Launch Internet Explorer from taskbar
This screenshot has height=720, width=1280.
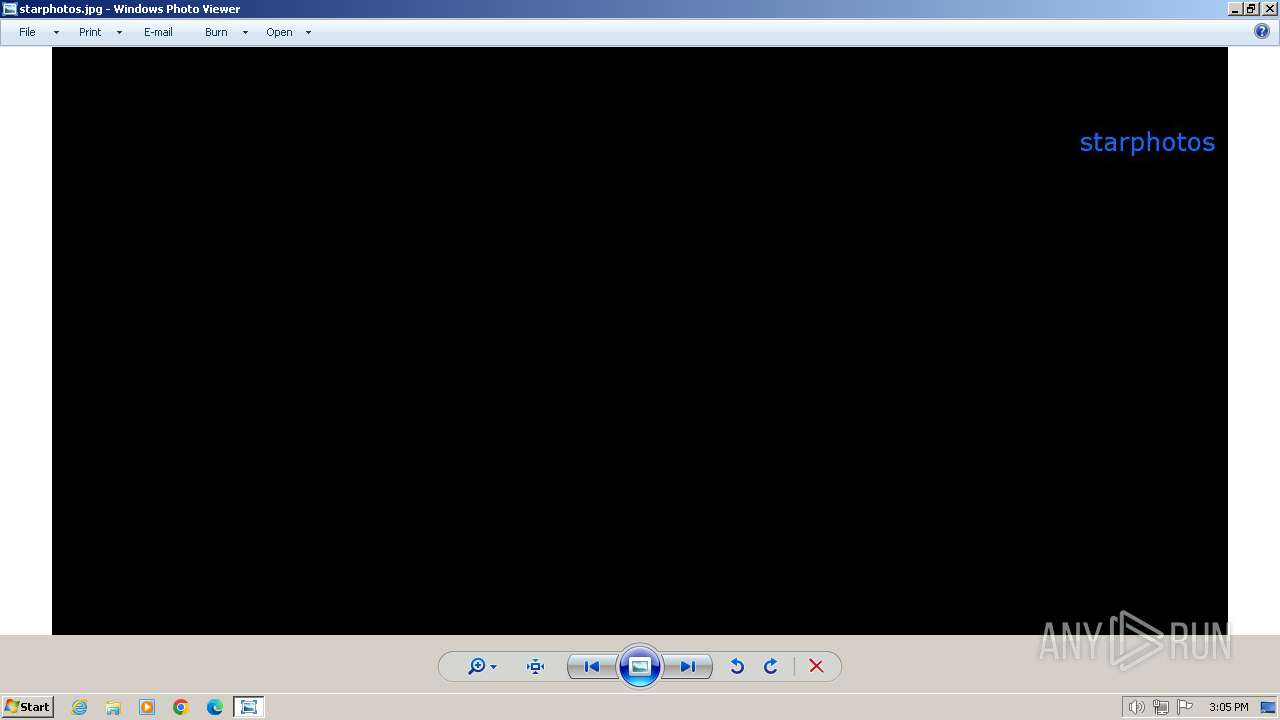coord(79,707)
